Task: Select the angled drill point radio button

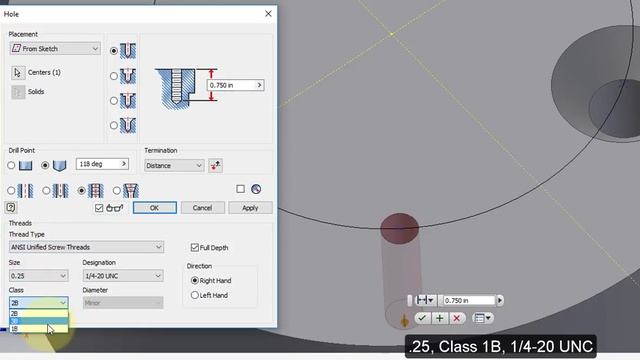Action: (45, 165)
